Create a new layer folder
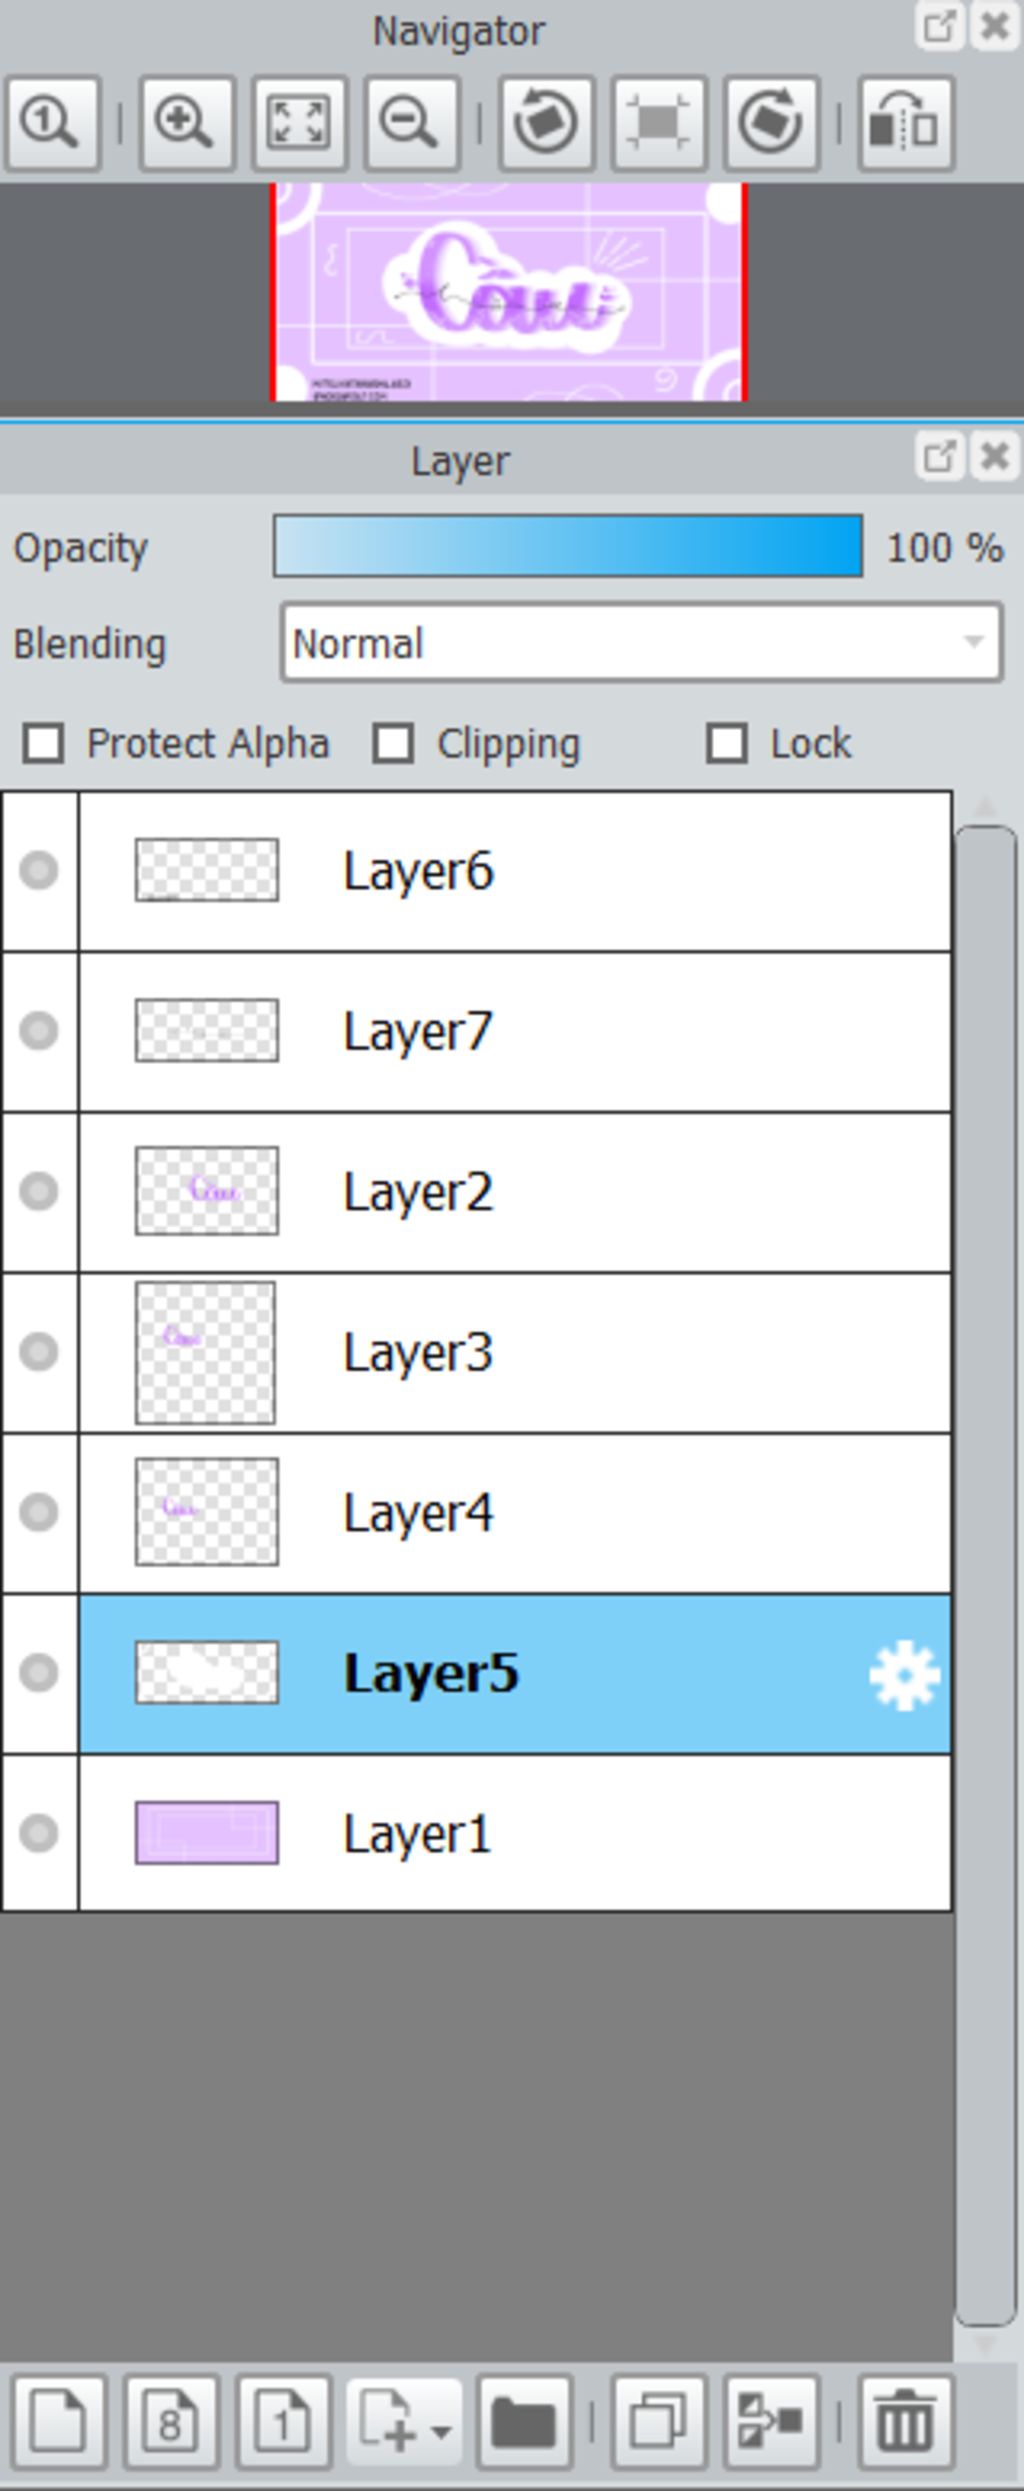The width and height of the screenshot is (1024, 2491). tap(524, 2421)
